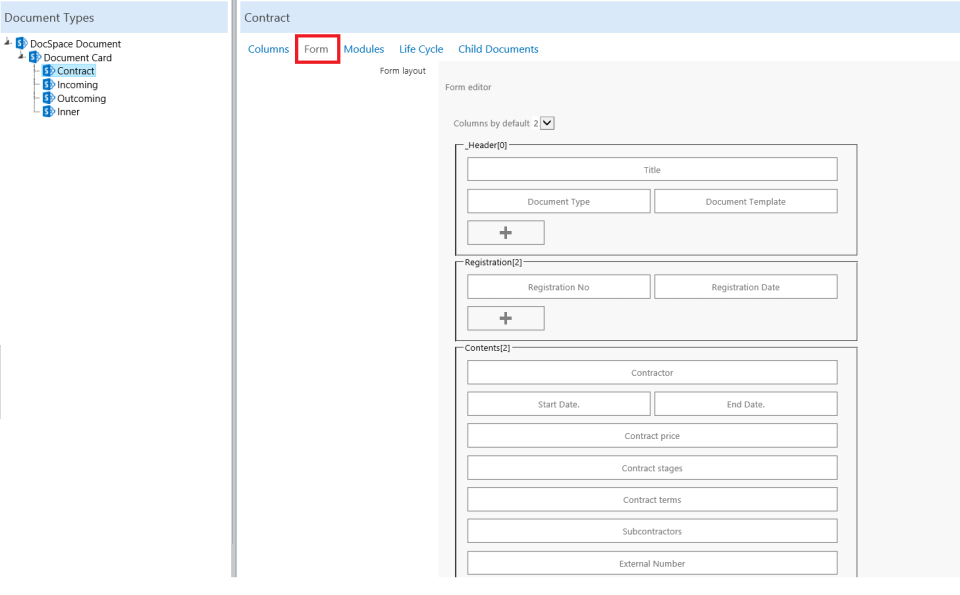Go to the Life Cycle tab

(x=421, y=49)
